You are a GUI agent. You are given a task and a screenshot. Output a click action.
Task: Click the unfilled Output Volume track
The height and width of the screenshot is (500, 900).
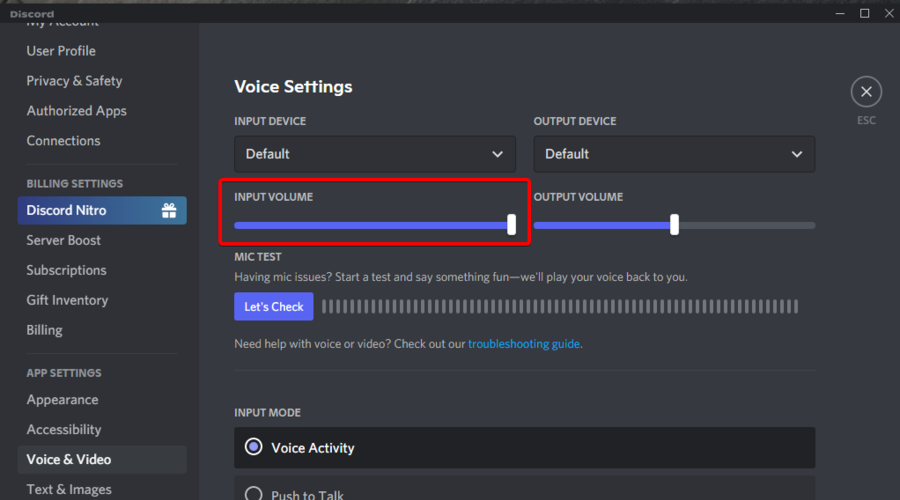(747, 225)
